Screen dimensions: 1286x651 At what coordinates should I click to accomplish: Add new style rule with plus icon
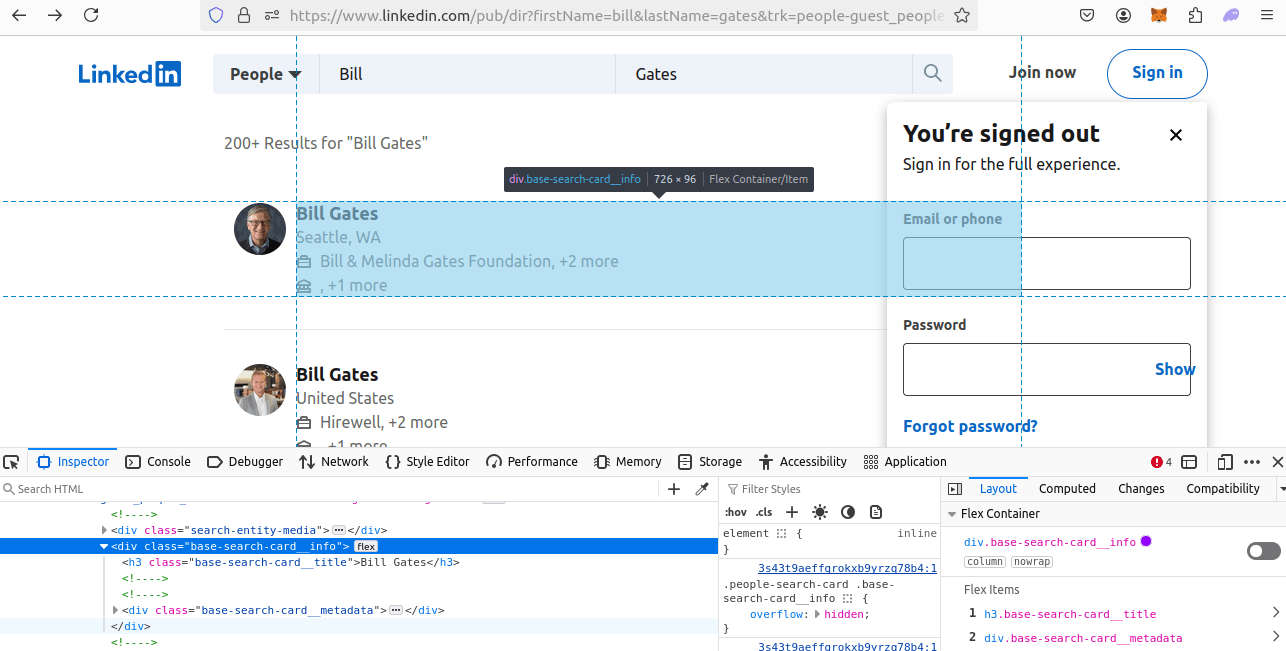click(792, 512)
